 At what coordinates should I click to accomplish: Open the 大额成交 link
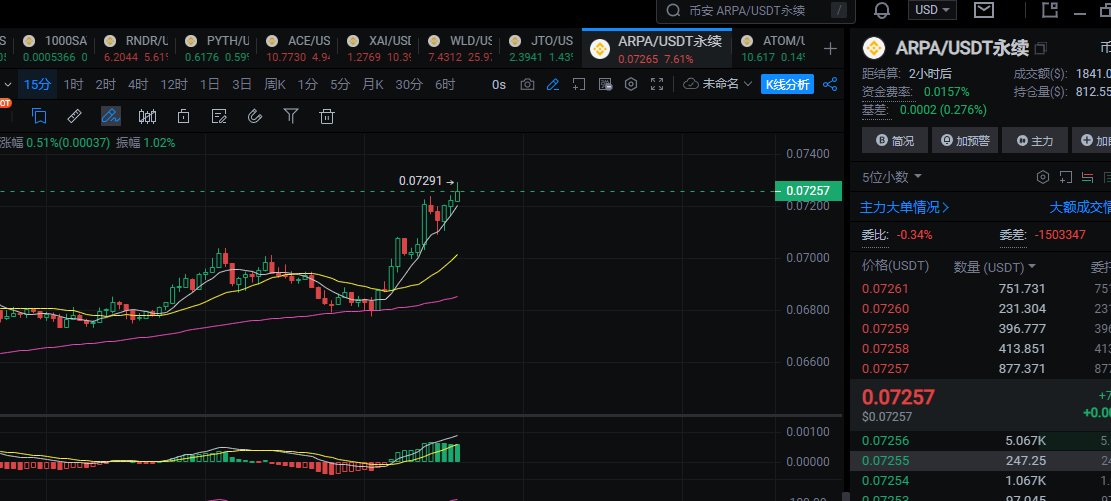[1080, 207]
